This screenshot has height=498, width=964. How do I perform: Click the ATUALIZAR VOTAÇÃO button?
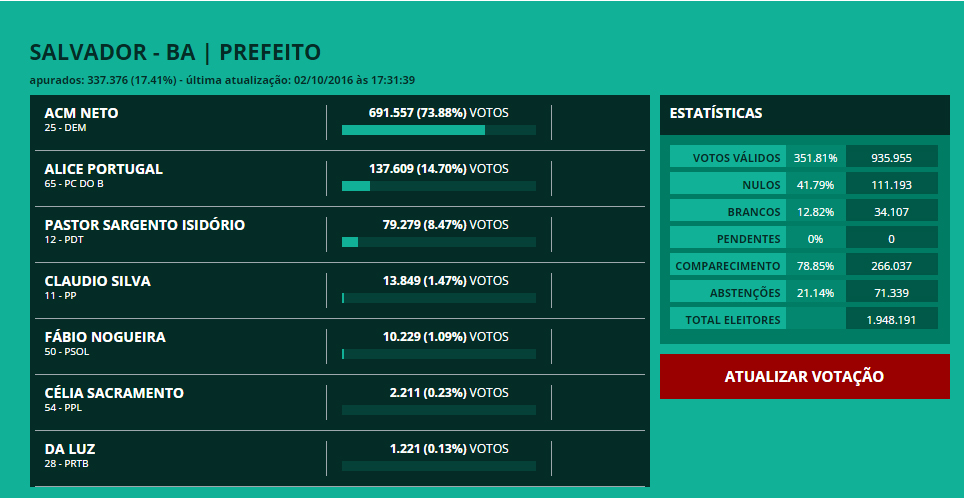click(x=804, y=376)
